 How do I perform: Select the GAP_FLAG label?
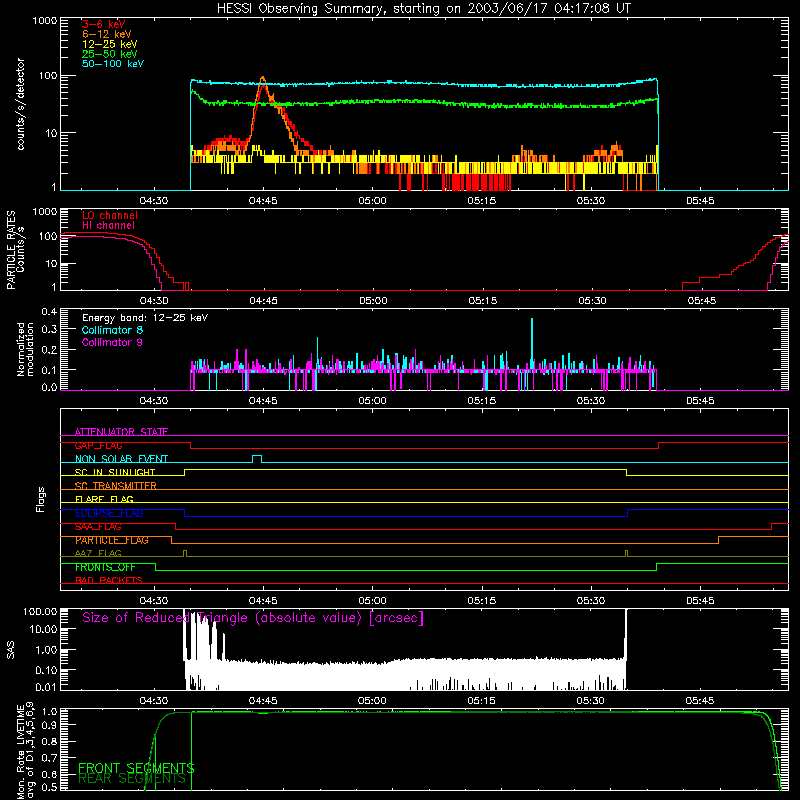[x=98, y=445]
